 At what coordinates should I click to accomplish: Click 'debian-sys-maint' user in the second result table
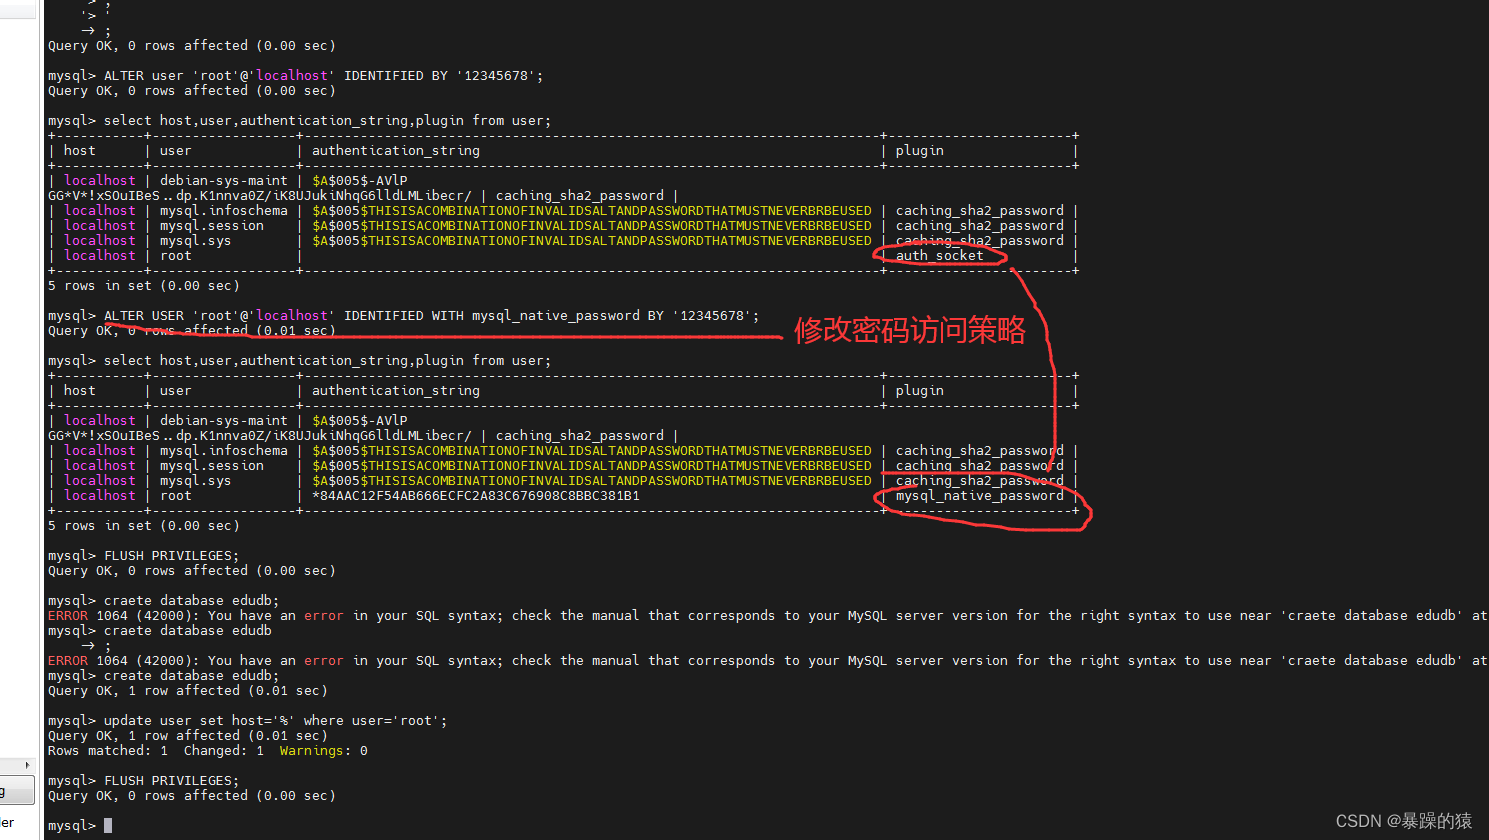pyautogui.click(x=224, y=421)
